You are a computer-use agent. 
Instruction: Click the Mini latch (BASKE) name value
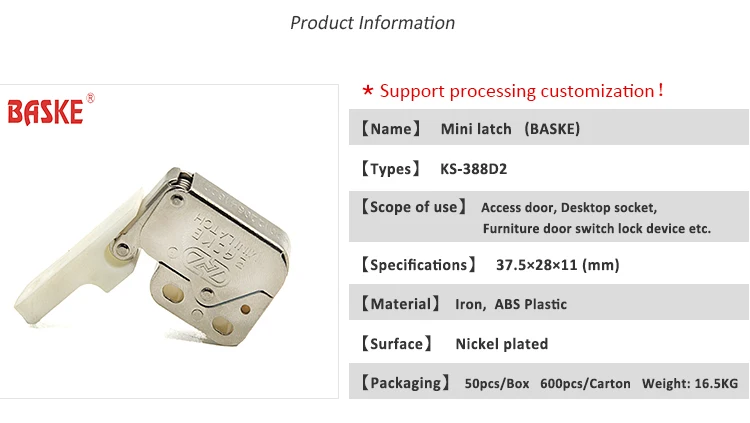pyautogui.click(x=510, y=129)
